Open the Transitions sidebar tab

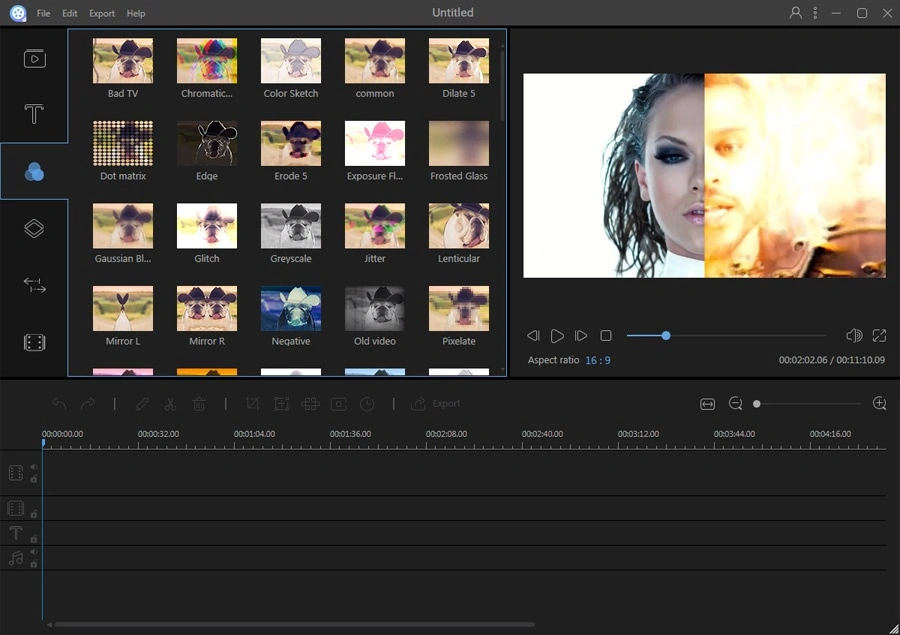[34, 286]
